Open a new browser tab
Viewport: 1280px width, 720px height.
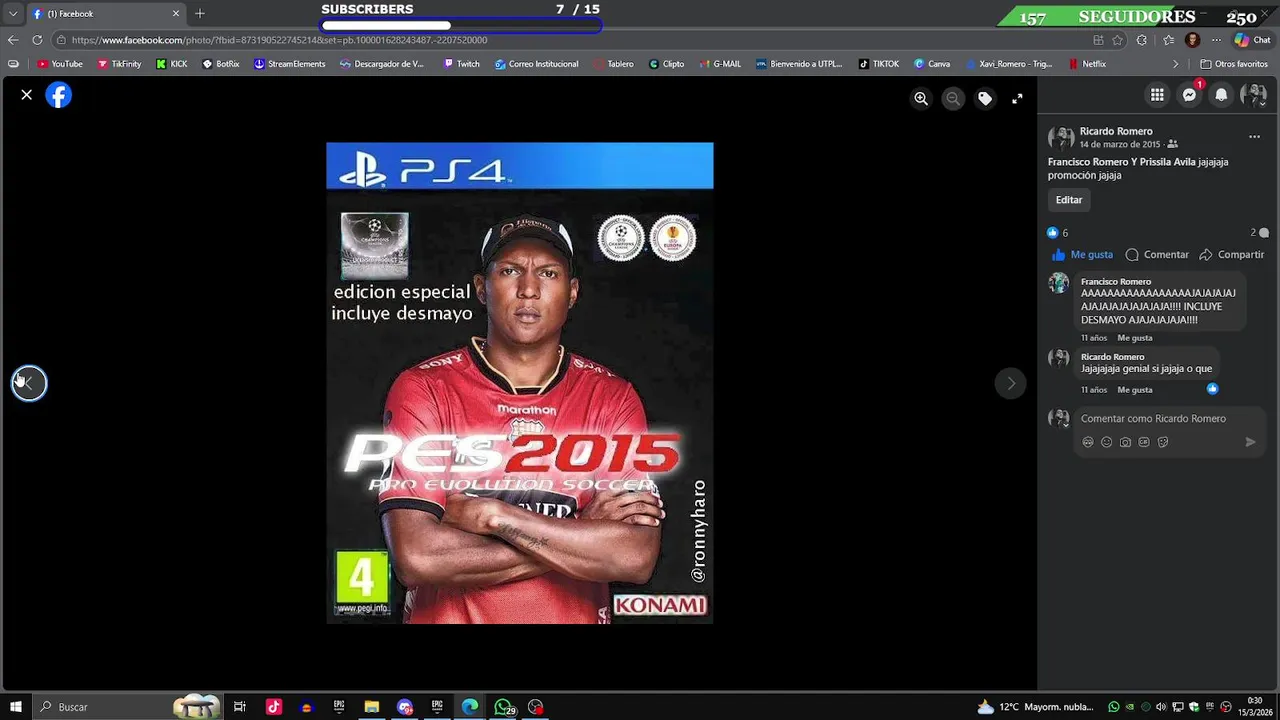[200, 14]
